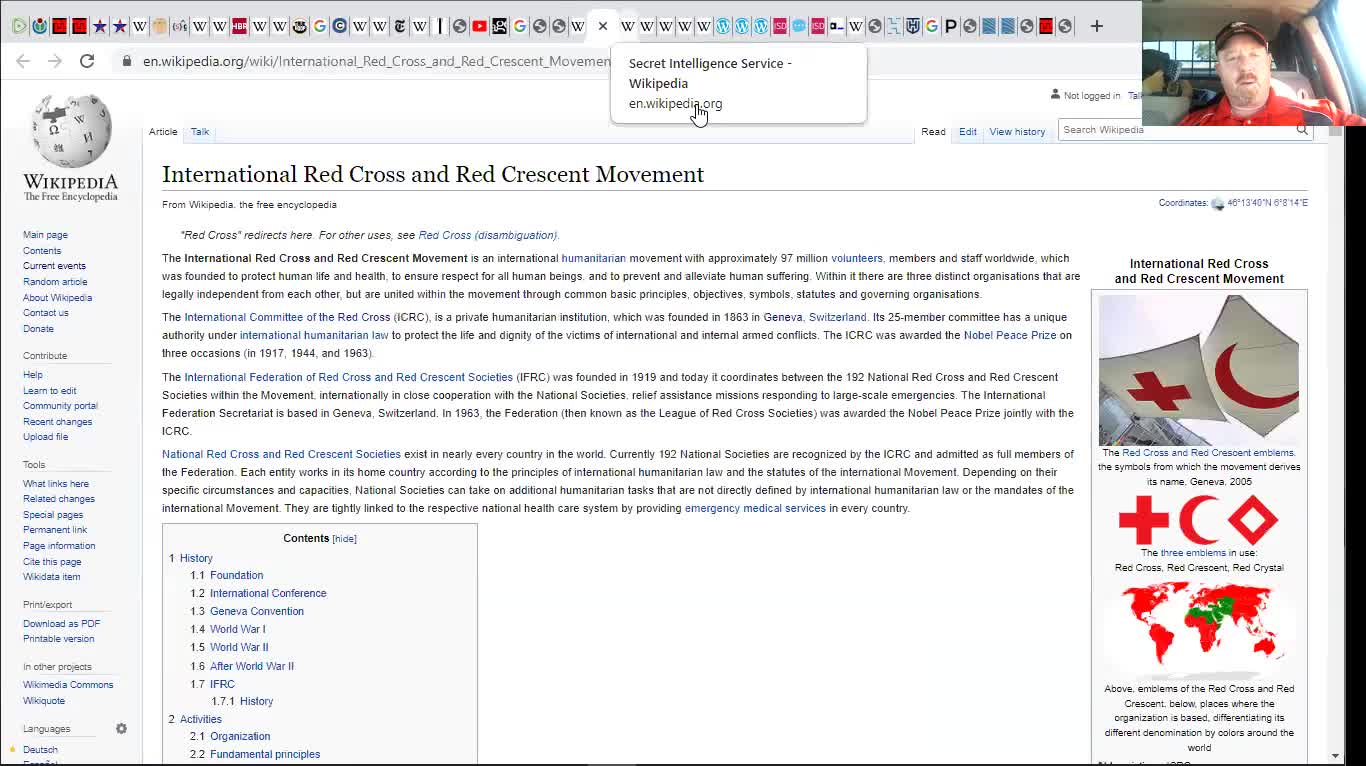Close the currently active tab
This screenshot has height=766, width=1366.
click(603, 26)
